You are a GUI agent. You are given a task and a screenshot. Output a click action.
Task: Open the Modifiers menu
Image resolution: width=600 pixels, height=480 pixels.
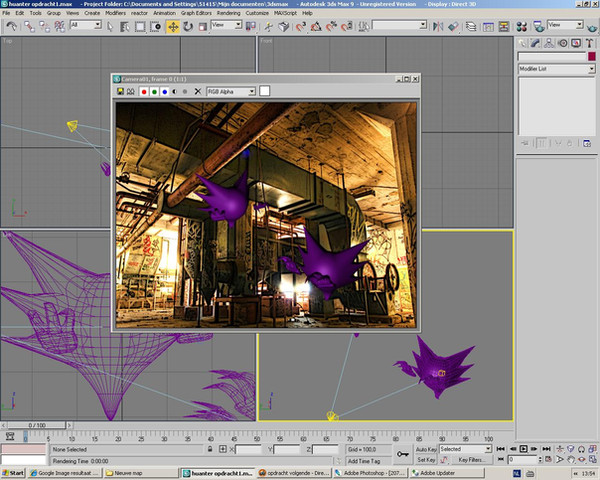click(x=115, y=13)
